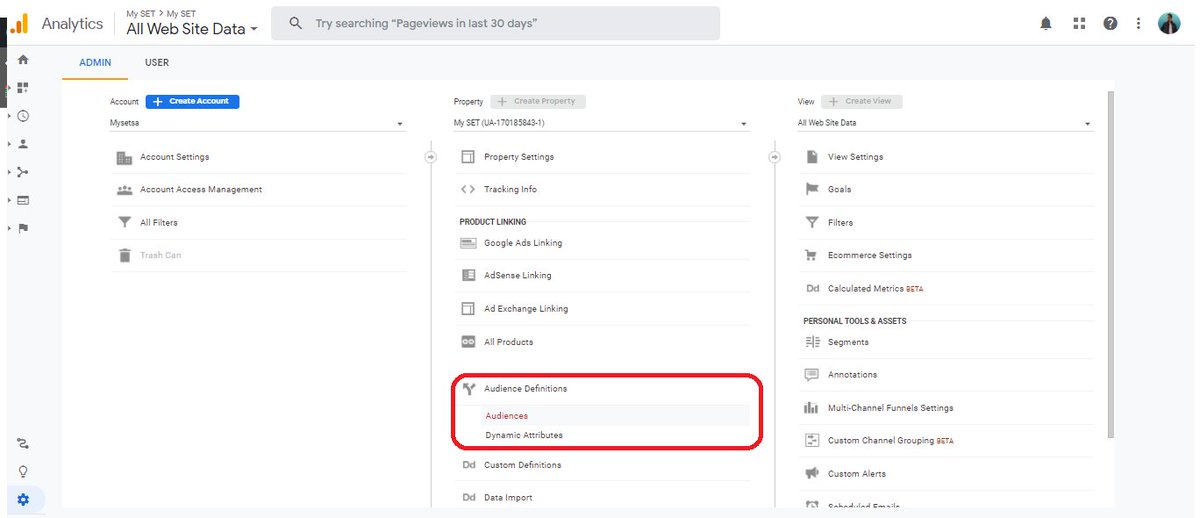Open Acquisition icon in sidebar
The width and height of the screenshot is (1200, 518).
[x=23, y=172]
